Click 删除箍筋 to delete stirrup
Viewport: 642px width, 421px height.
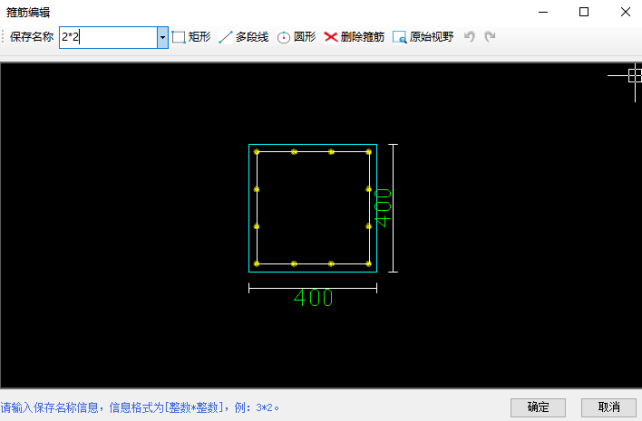pos(354,37)
